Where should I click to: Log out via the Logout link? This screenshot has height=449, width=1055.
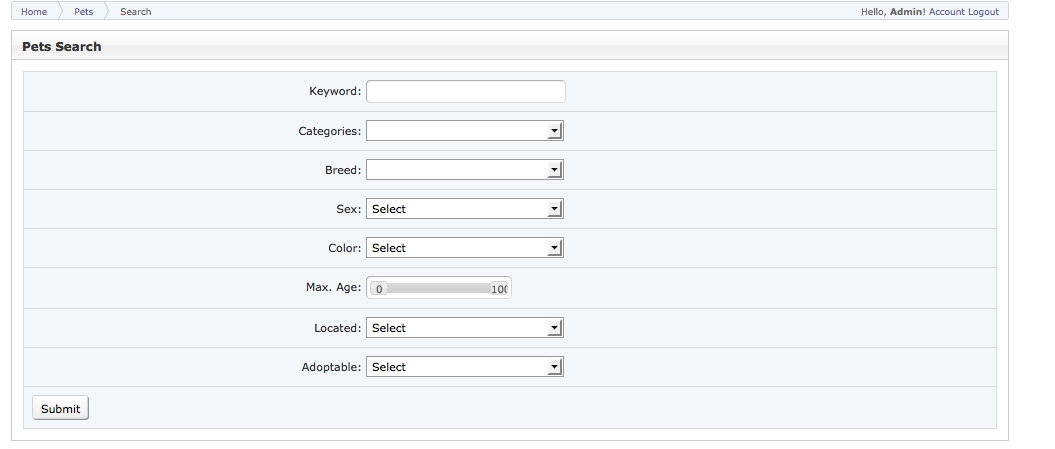983,12
